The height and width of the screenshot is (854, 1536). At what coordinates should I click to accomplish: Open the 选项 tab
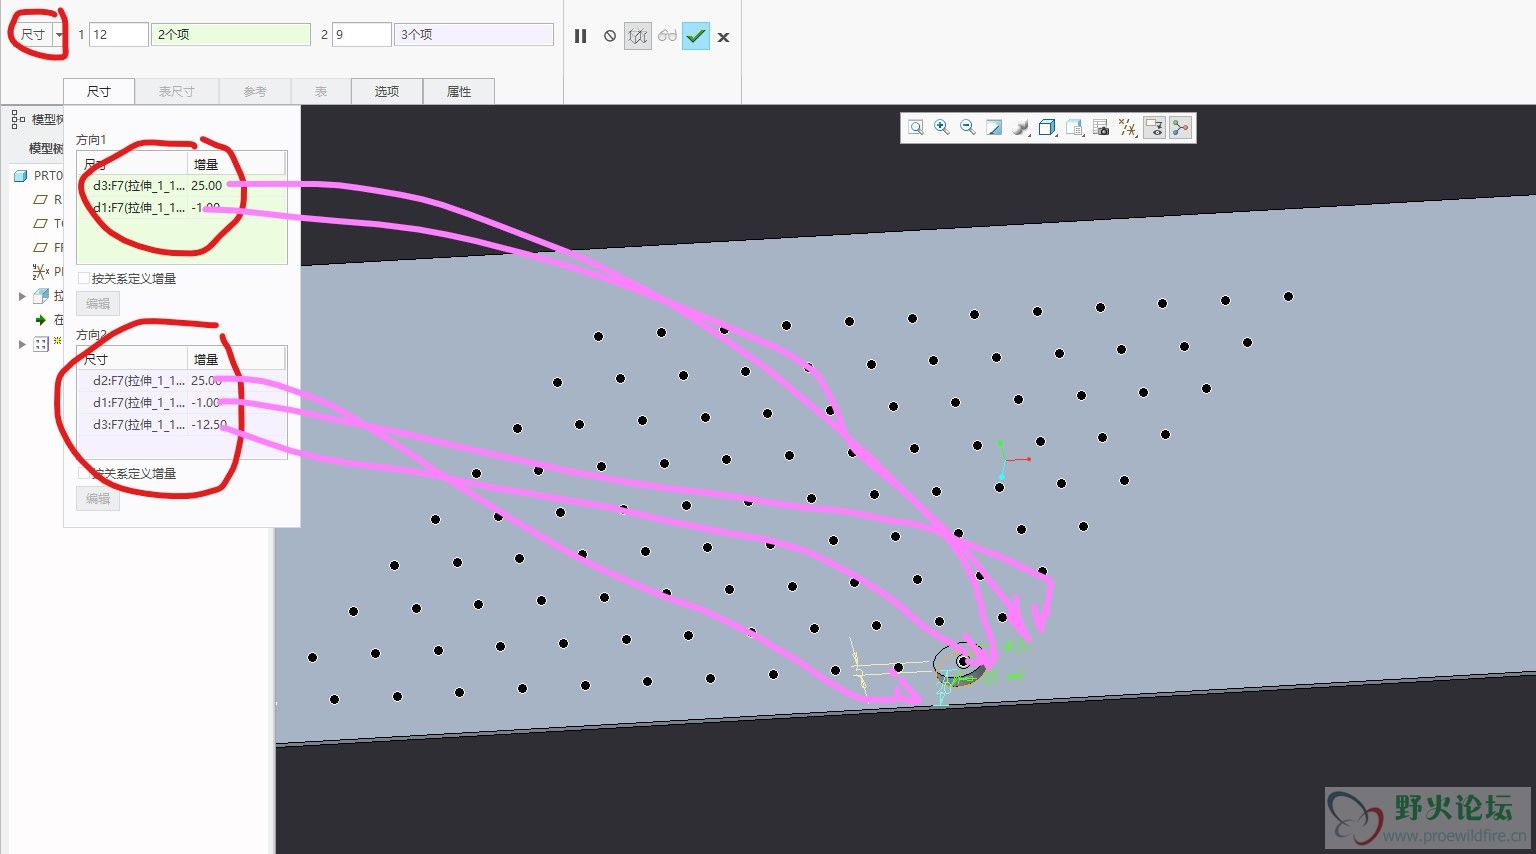pyautogui.click(x=387, y=91)
